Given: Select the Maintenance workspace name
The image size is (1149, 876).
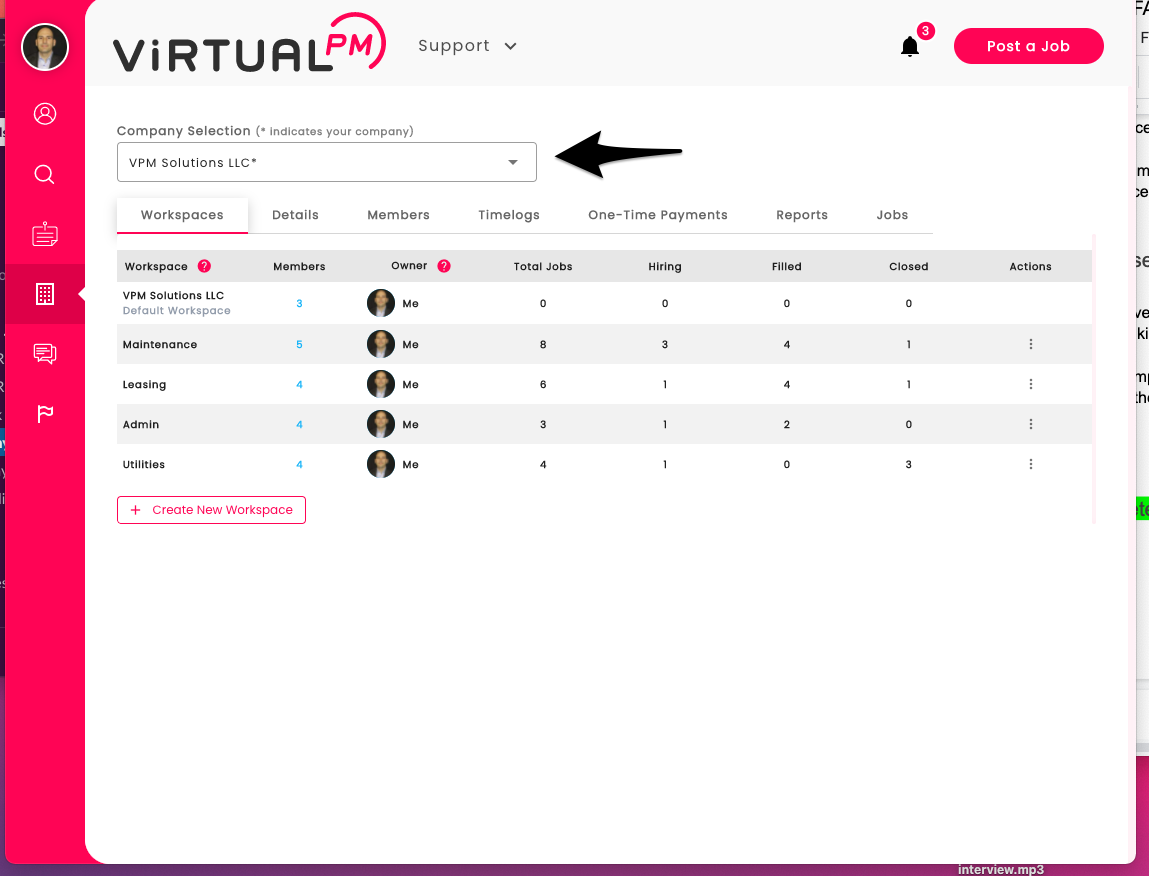Looking at the screenshot, I should click(x=160, y=345).
